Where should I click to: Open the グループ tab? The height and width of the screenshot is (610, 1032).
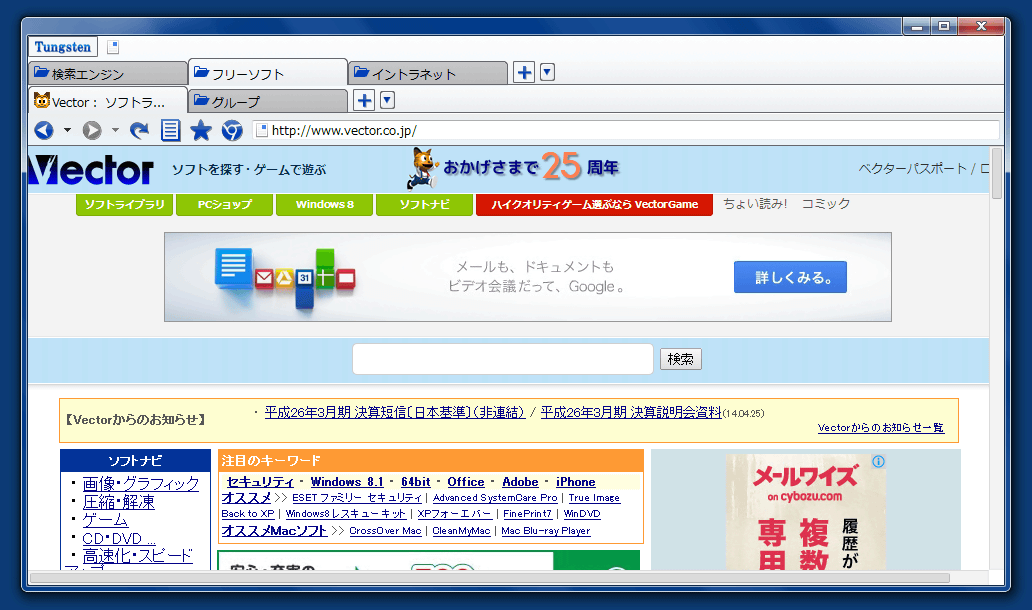point(268,101)
